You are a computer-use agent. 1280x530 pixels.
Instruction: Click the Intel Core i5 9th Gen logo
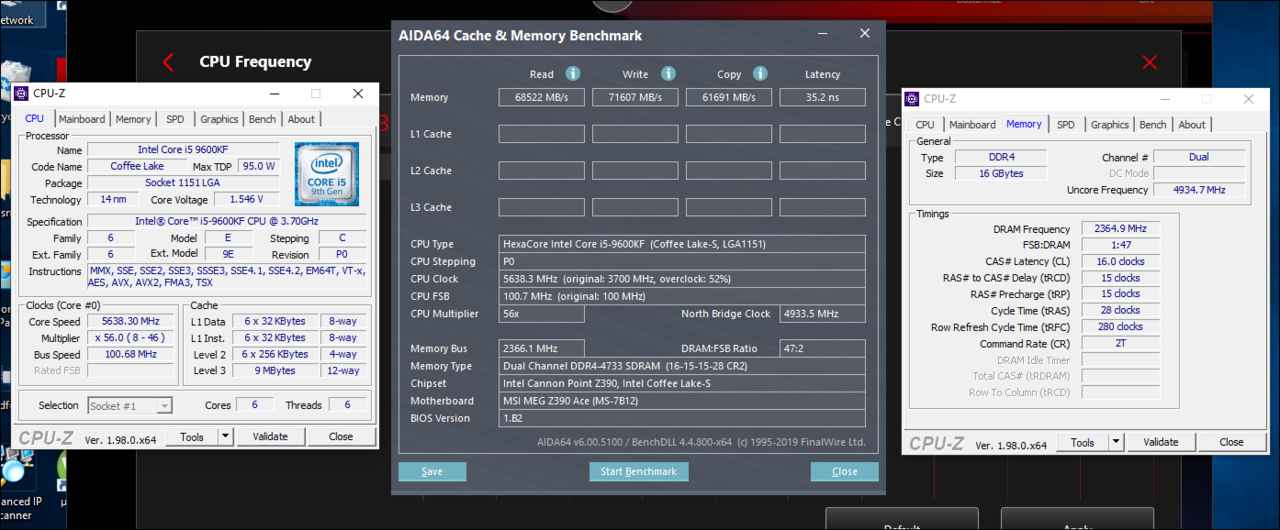point(327,174)
